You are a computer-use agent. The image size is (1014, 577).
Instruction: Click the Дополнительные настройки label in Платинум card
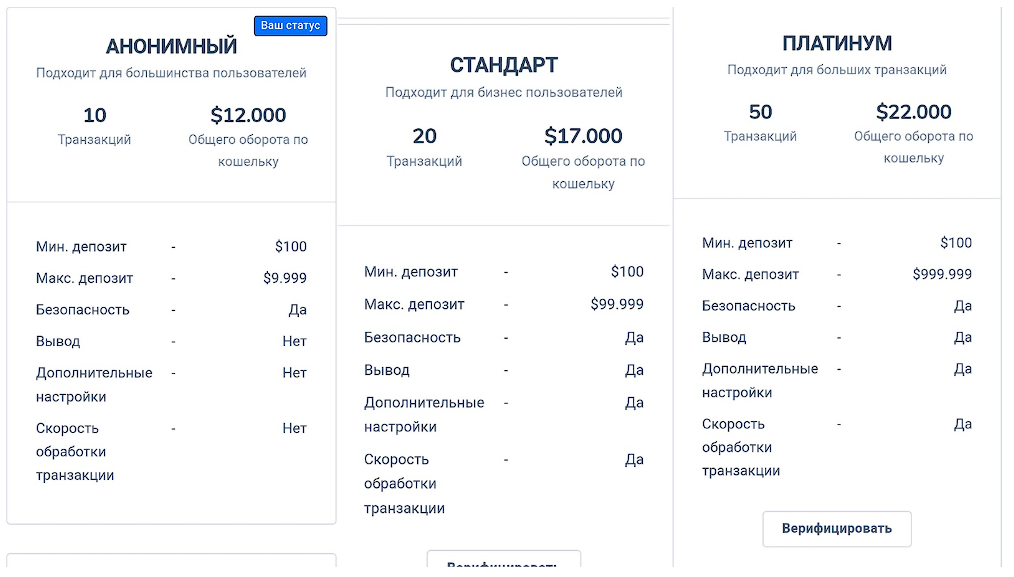coord(759,380)
